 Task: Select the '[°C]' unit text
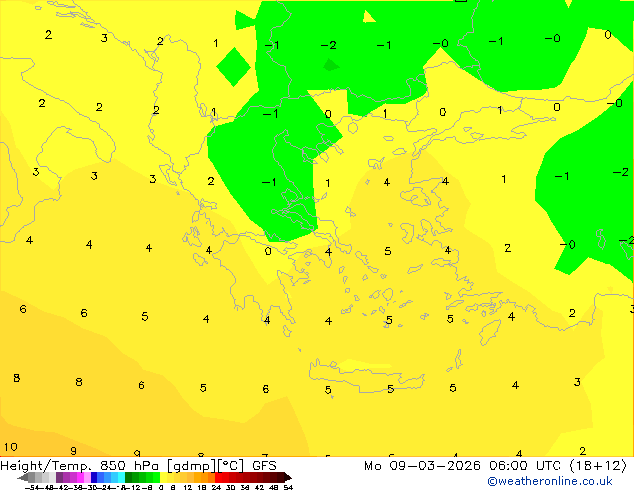pos(231,466)
